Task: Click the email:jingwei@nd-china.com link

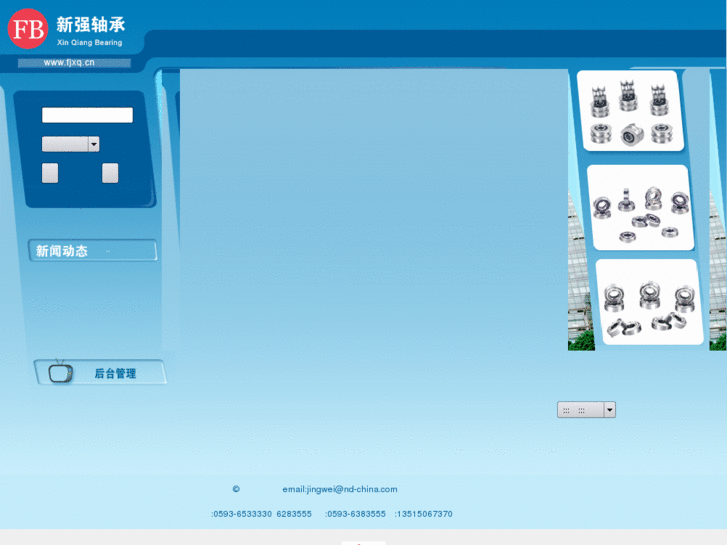Action: (x=340, y=489)
